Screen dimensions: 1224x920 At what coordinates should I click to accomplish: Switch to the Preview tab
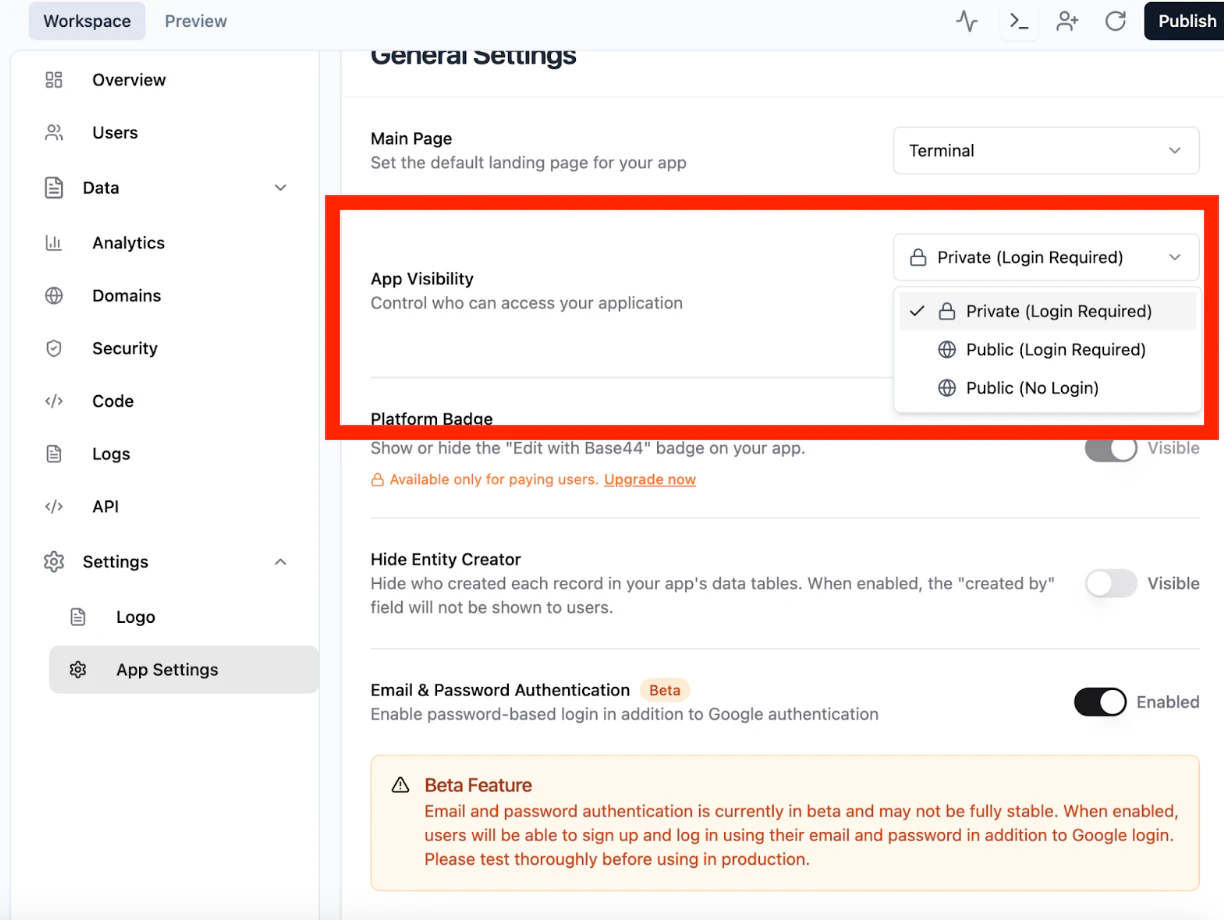tap(196, 21)
